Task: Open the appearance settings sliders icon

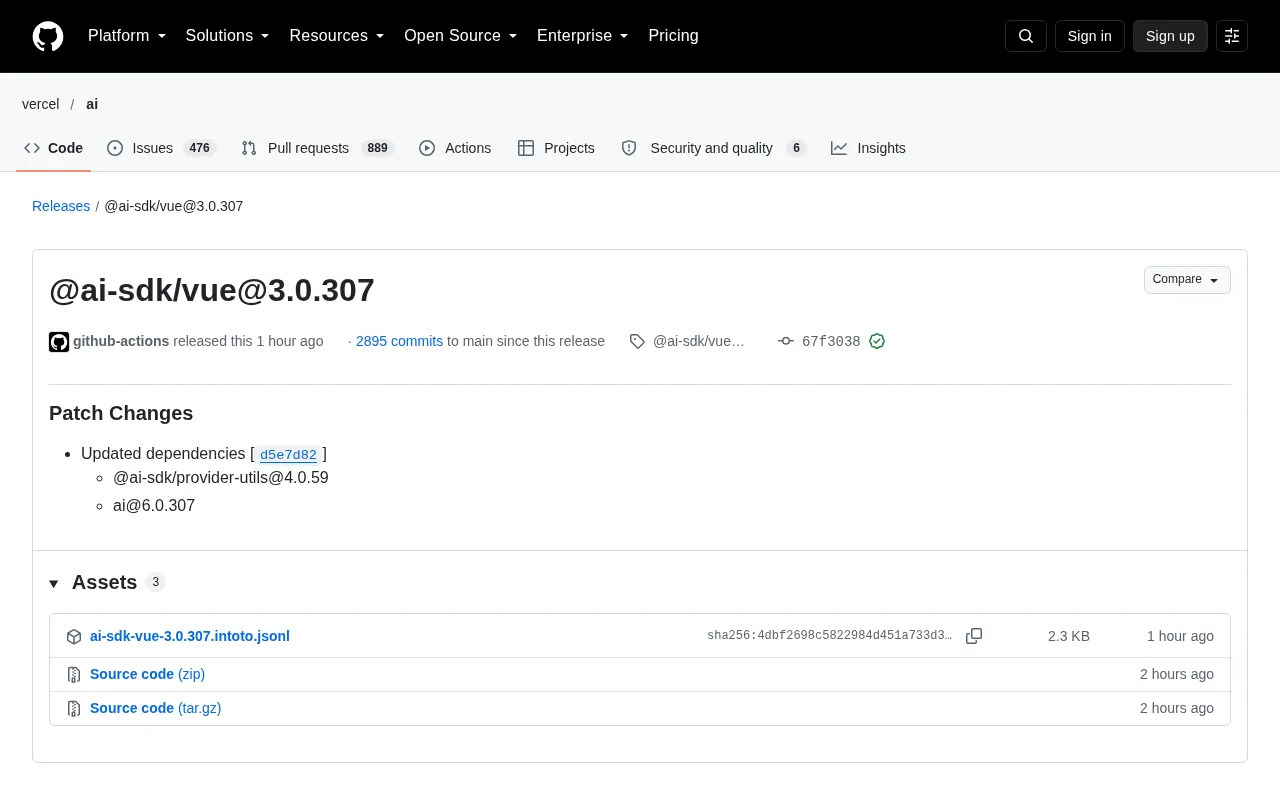Action: coord(1232,36)
